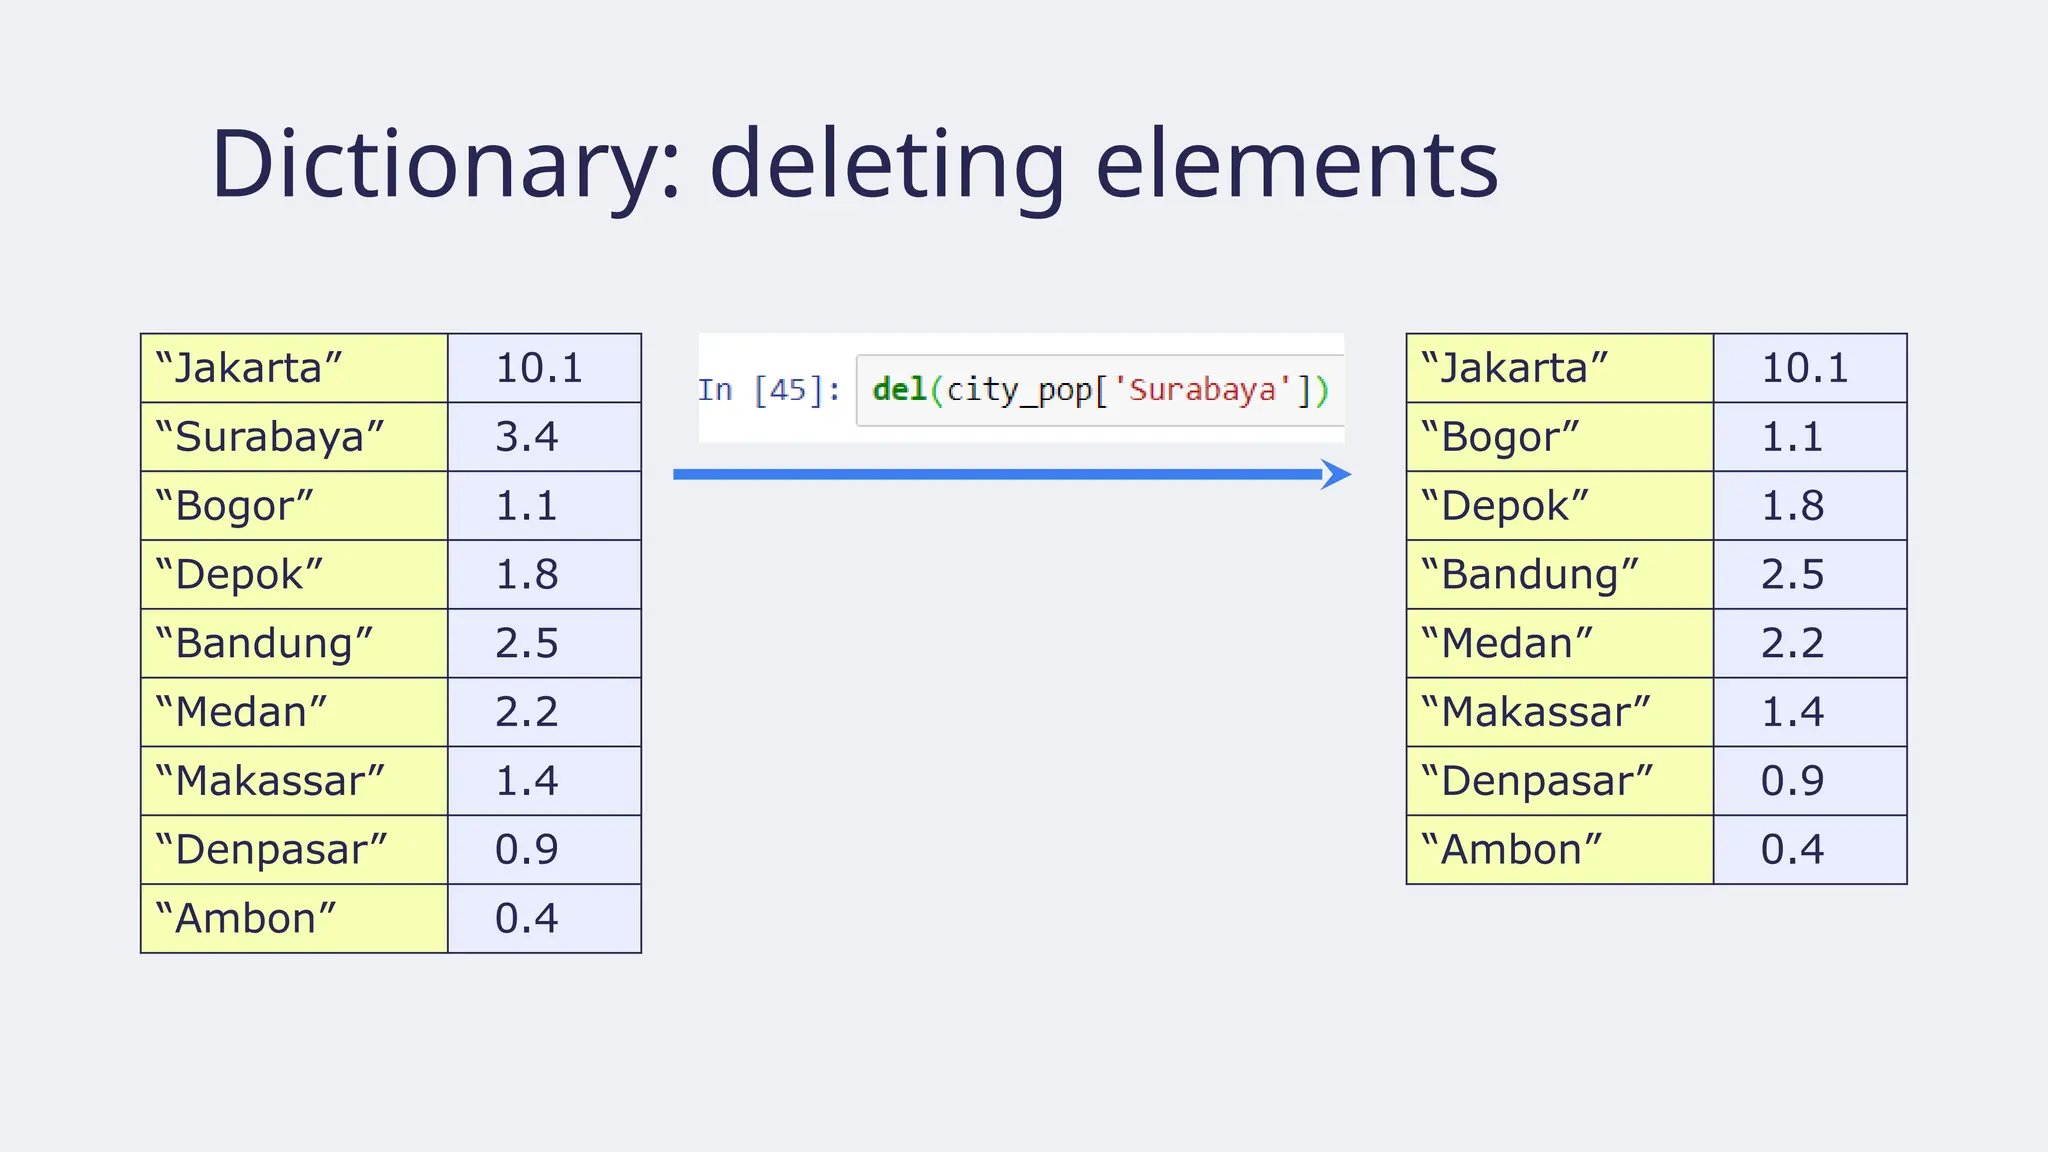Image resolution: width=2048 pixels, height=1152 pixels.
Task: Click 10.1 in the left table
Action: [x=544, y=368]
